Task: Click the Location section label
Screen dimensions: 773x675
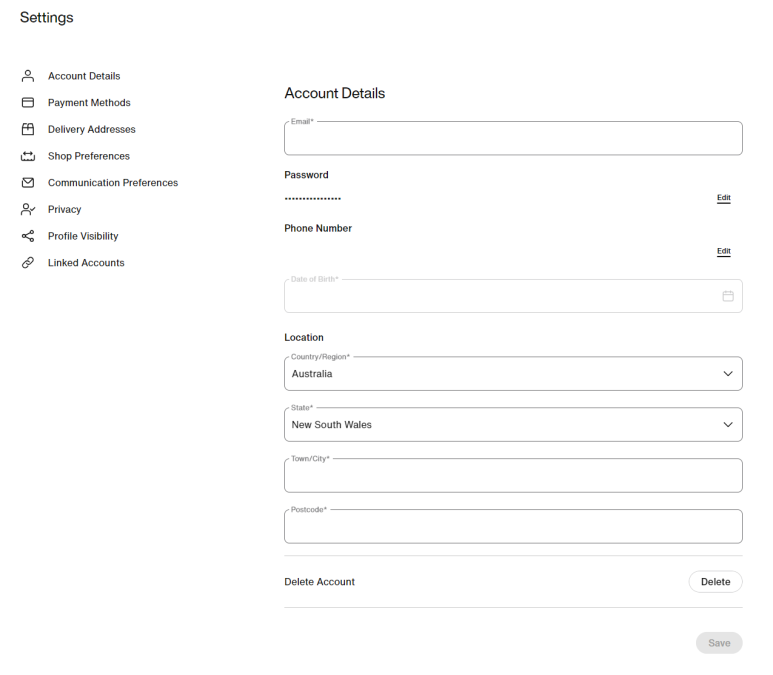Action: pos(304,337)
